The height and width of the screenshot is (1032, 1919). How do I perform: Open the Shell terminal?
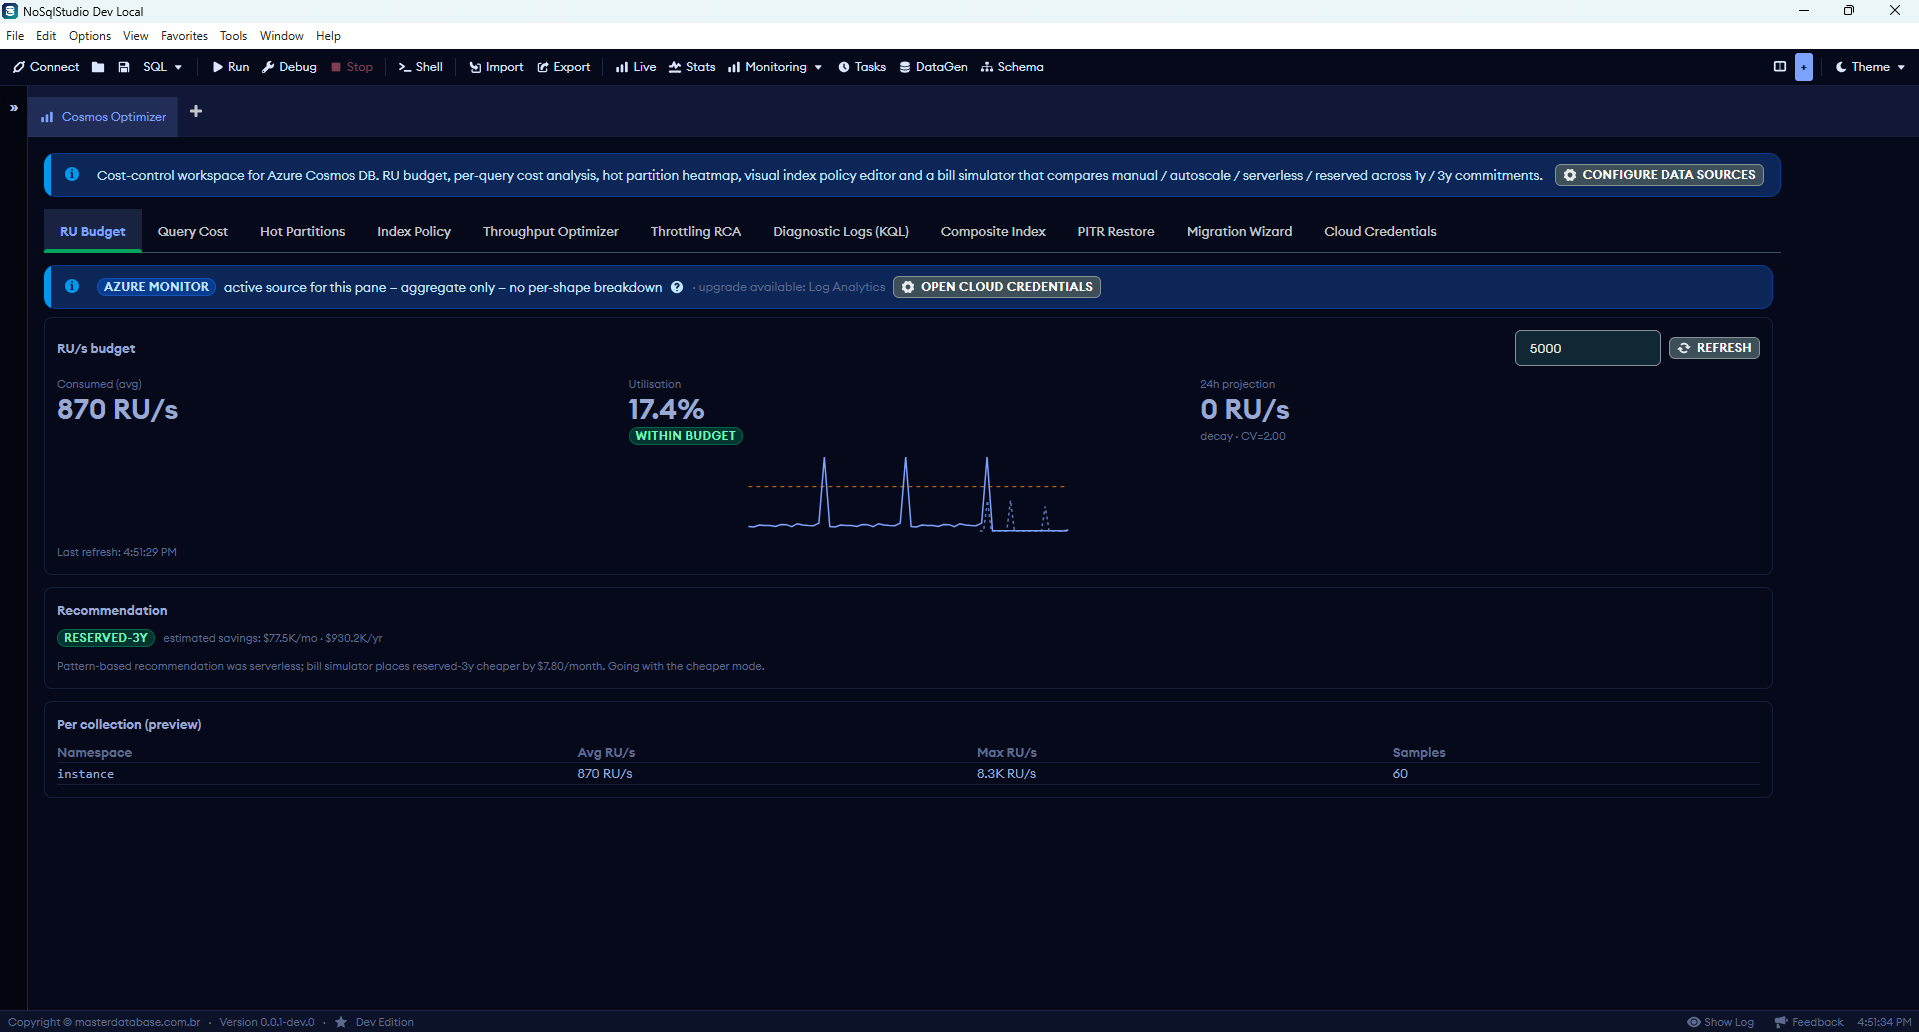pos(421,67)
